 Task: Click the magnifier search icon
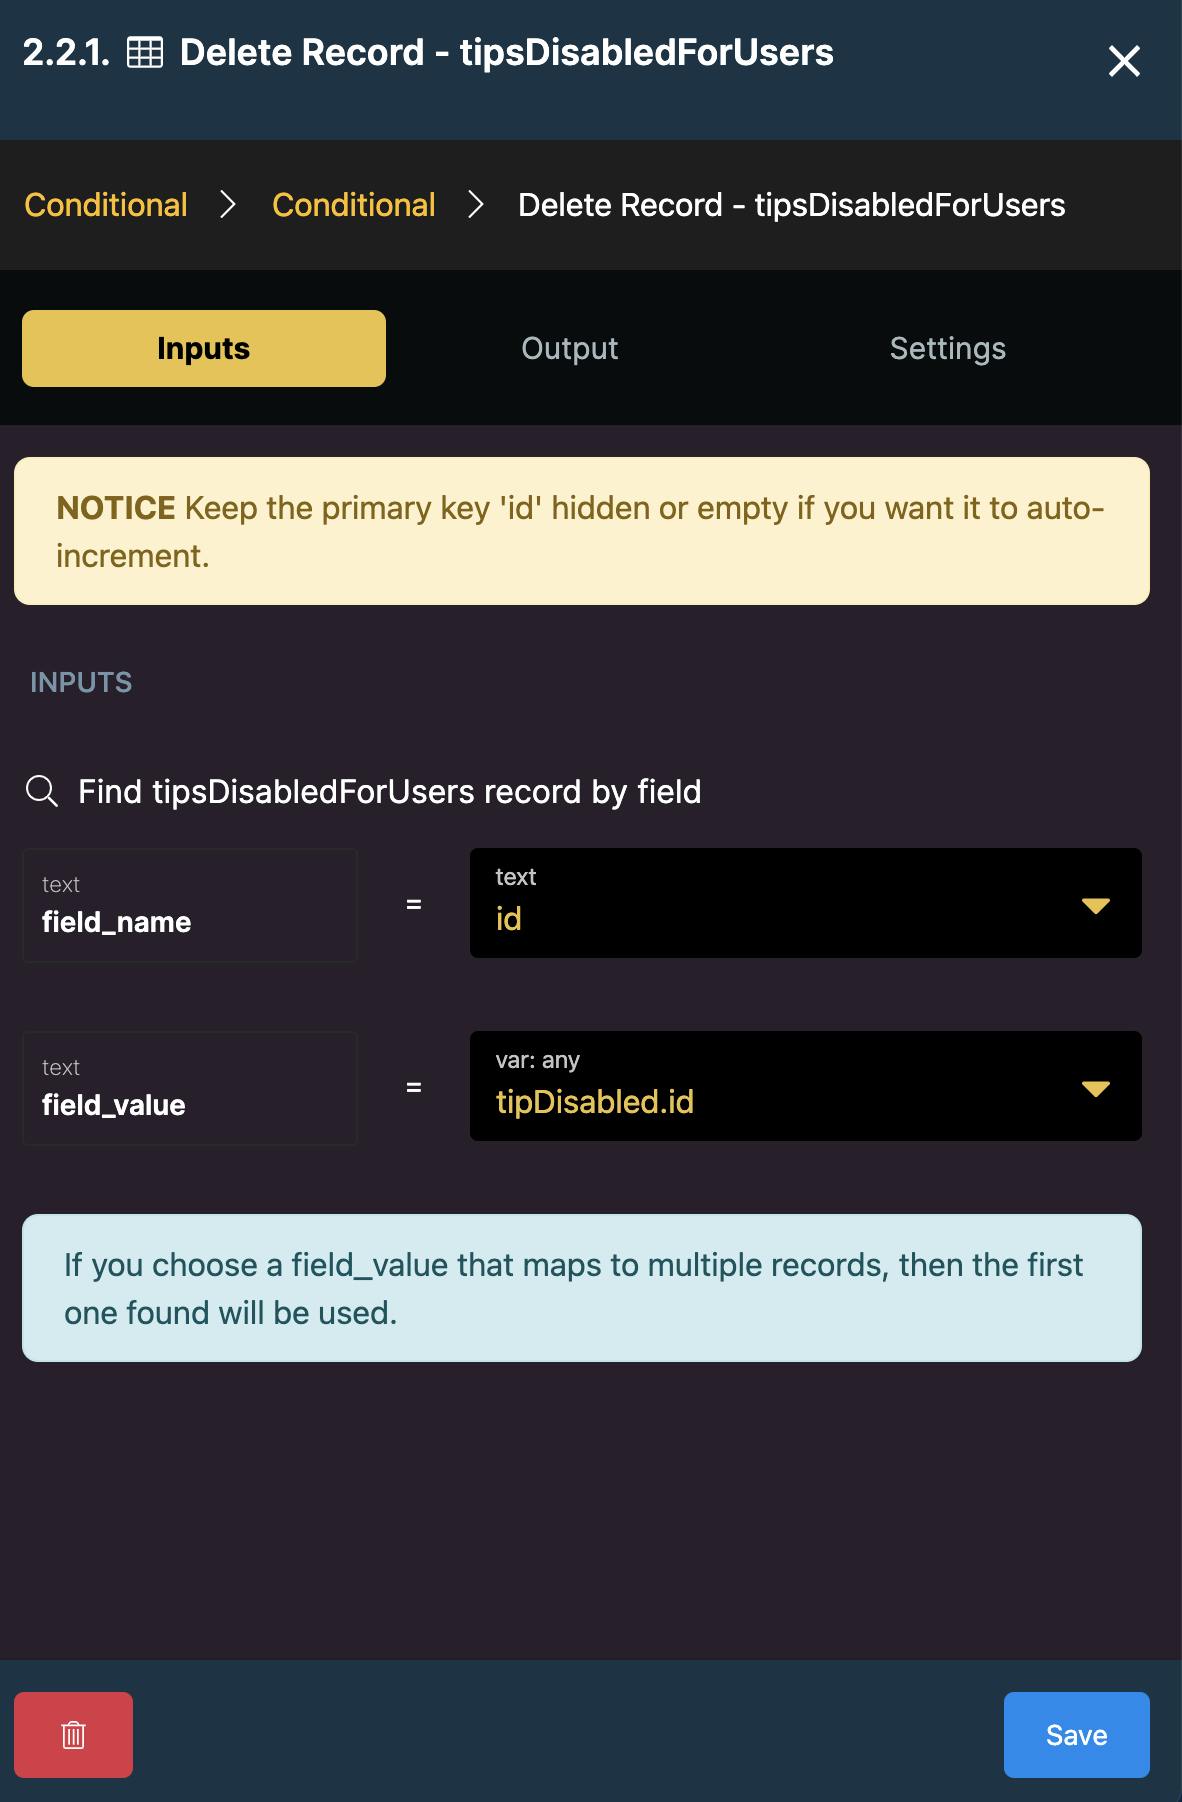pos(41,791)
